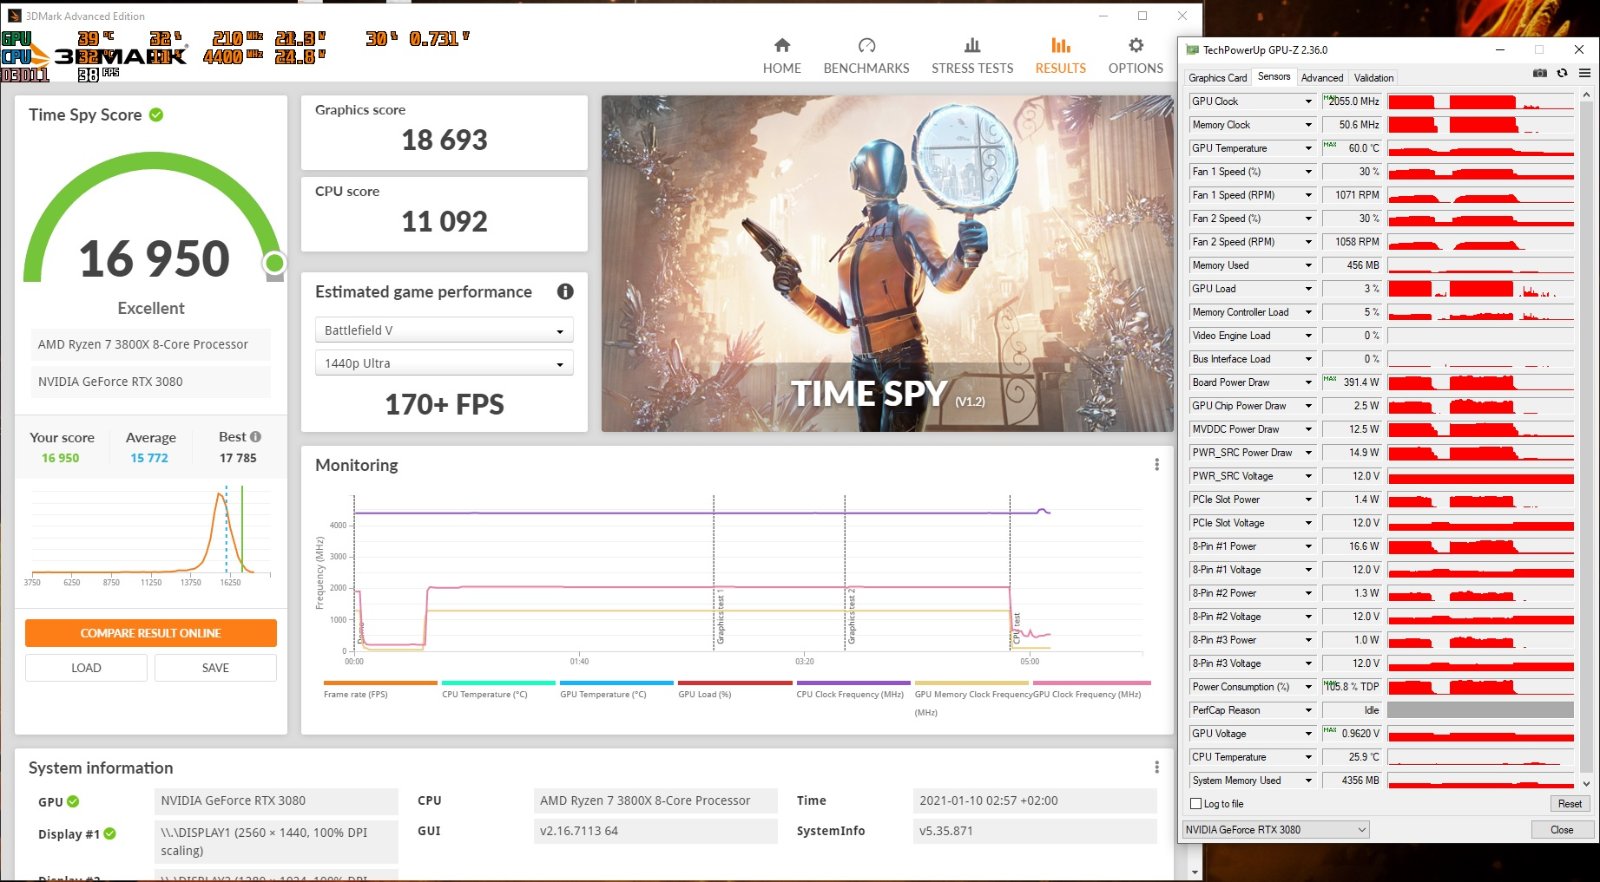Viewport: 1600px width, 882px height.
Task: Click the 391.4 W Board Power value
Action: 1353,382
